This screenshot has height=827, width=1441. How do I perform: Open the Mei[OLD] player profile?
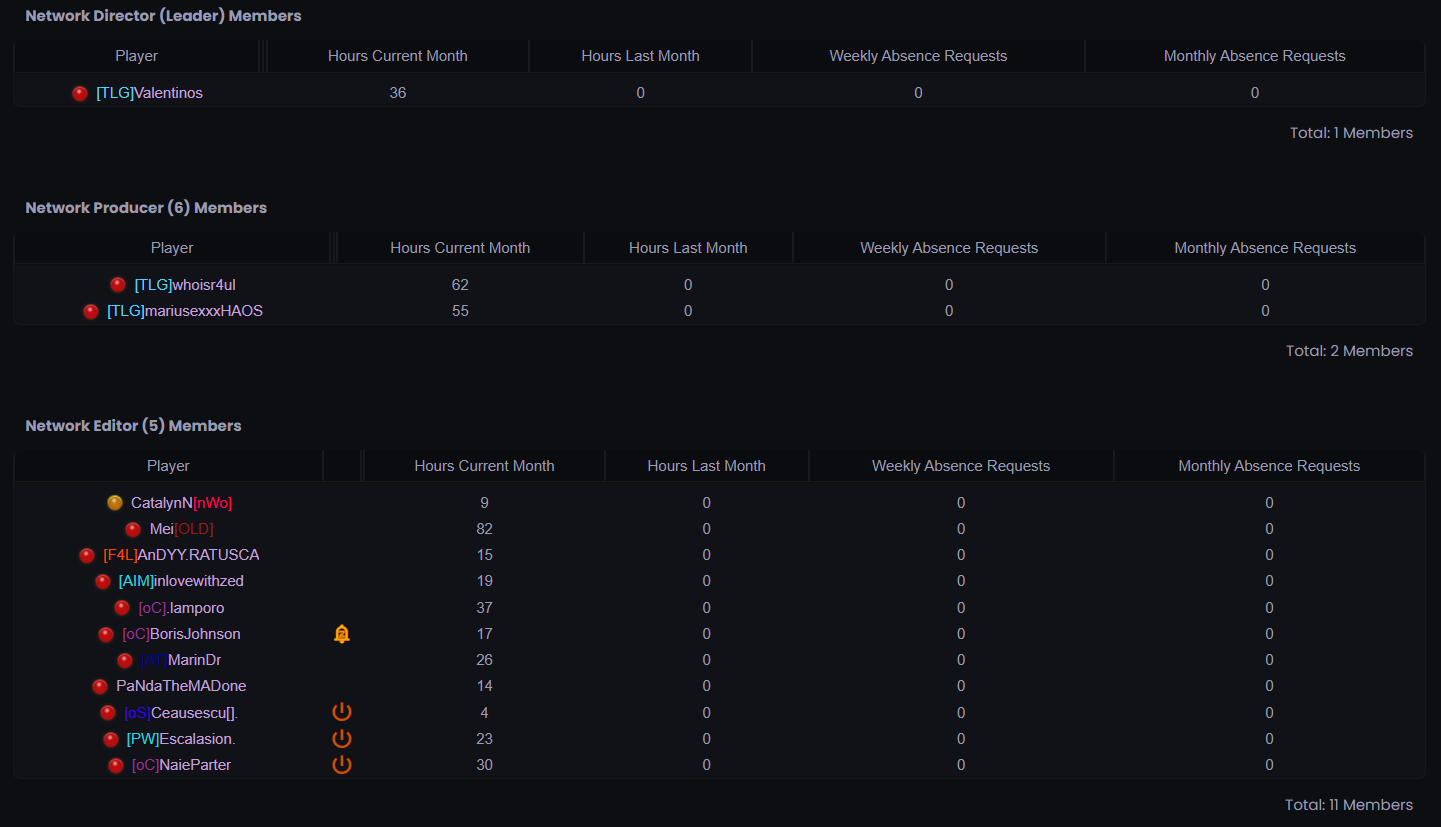[x=181, y=529]
